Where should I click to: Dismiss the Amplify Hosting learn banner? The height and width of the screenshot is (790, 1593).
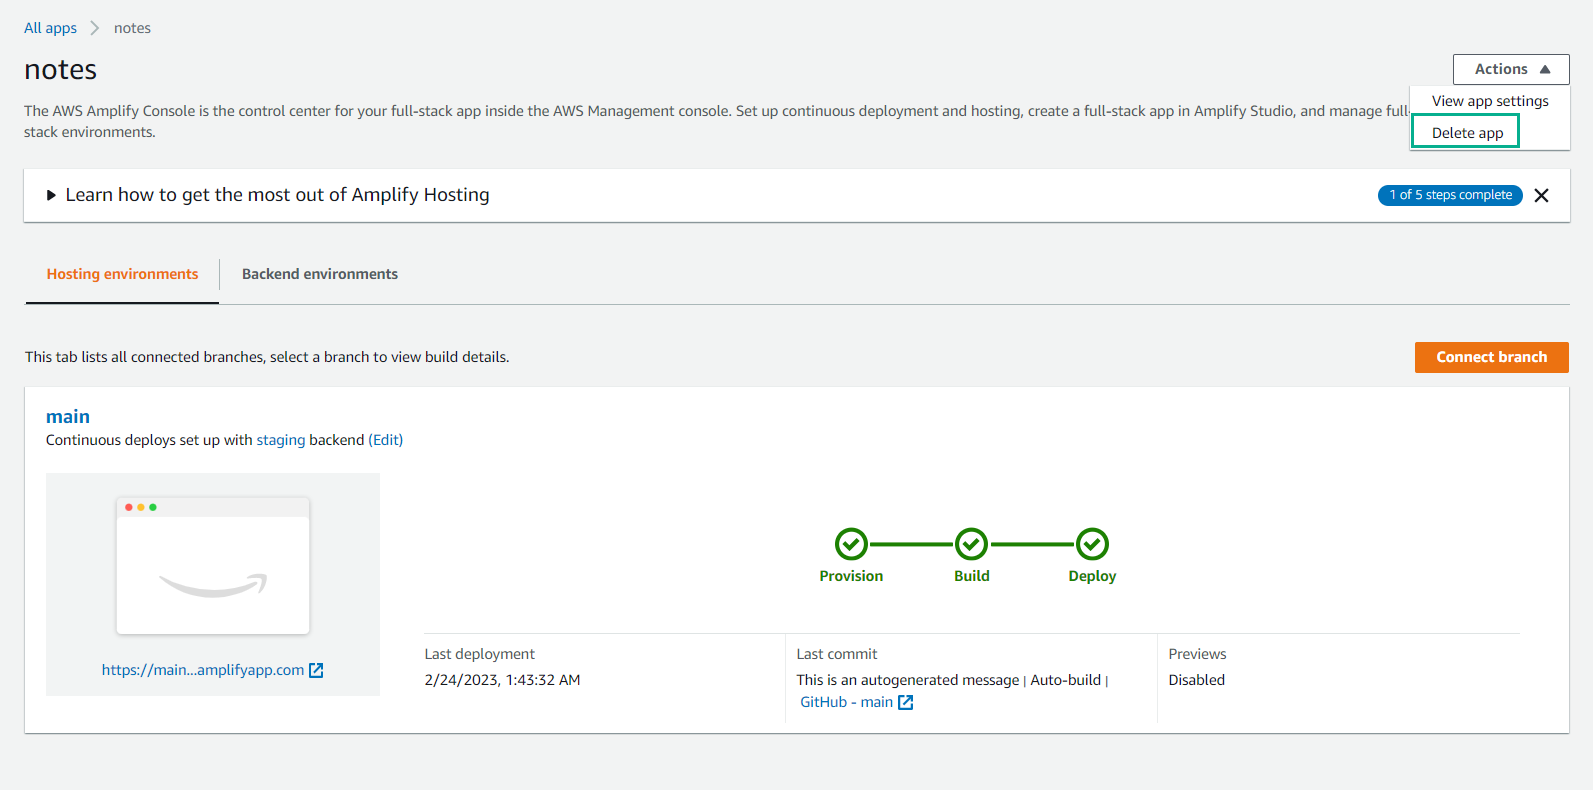click(x=1541, y=196)
